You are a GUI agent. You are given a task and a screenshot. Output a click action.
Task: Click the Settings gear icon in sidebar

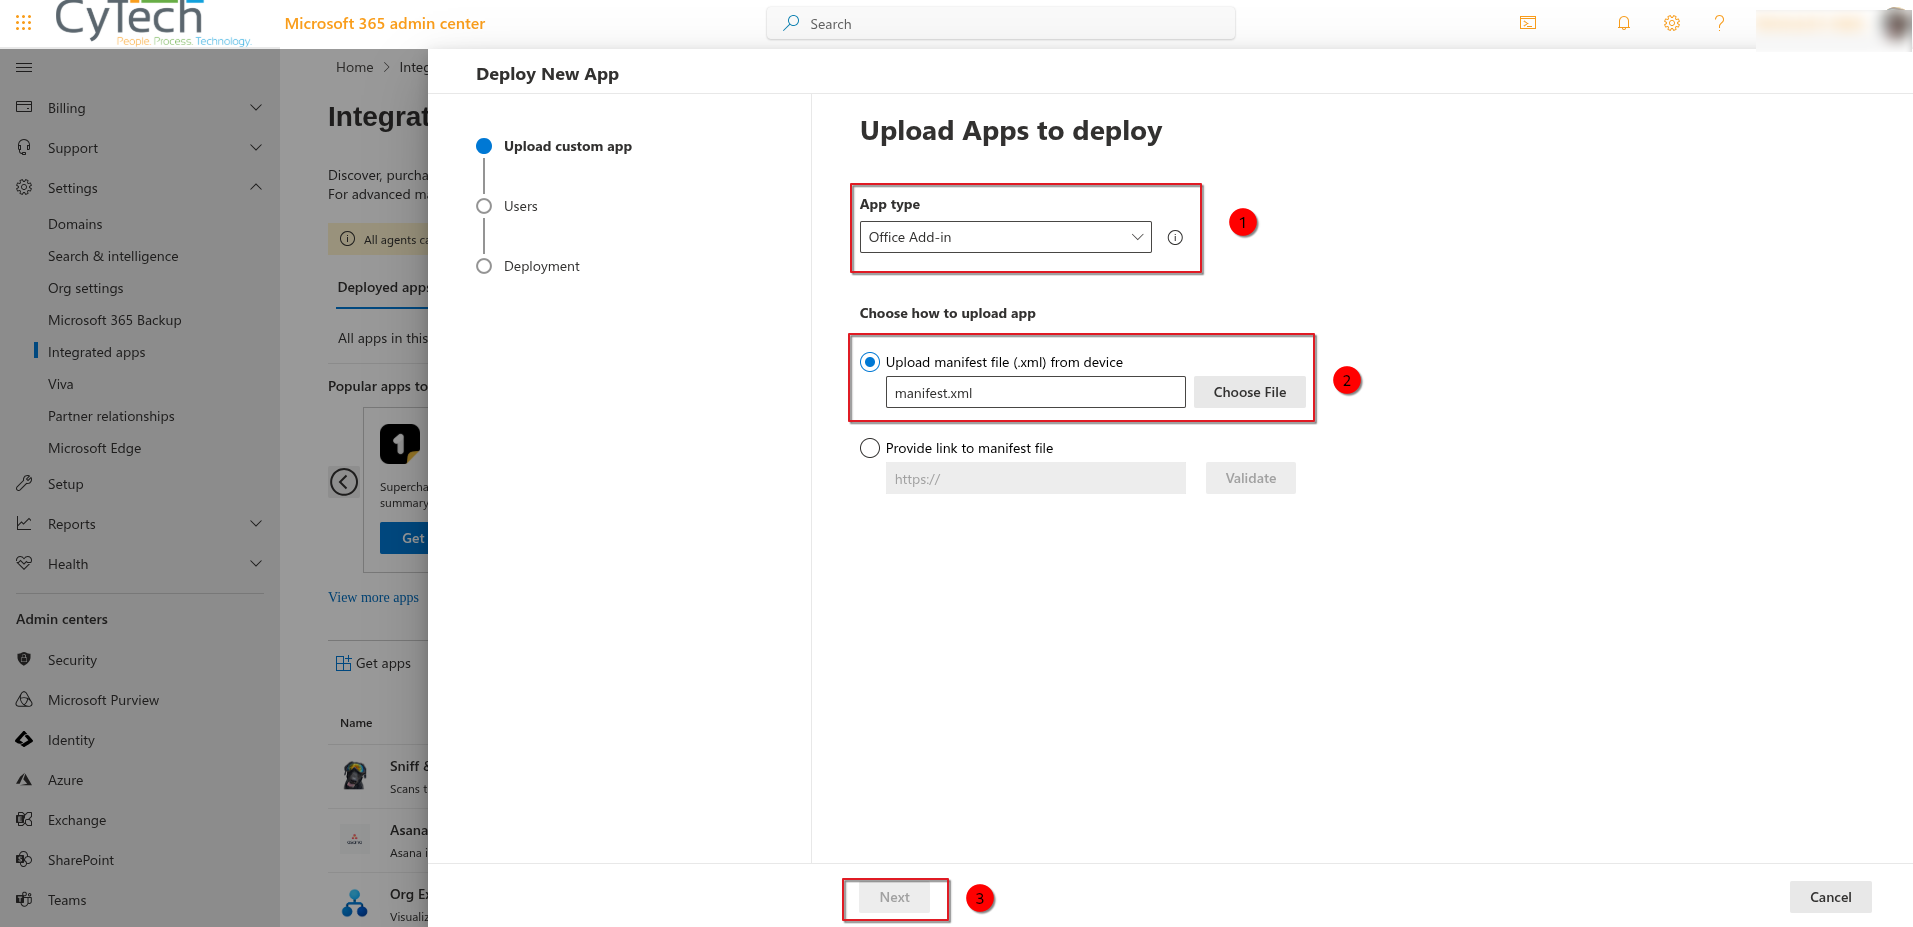[x=24, y=187]
